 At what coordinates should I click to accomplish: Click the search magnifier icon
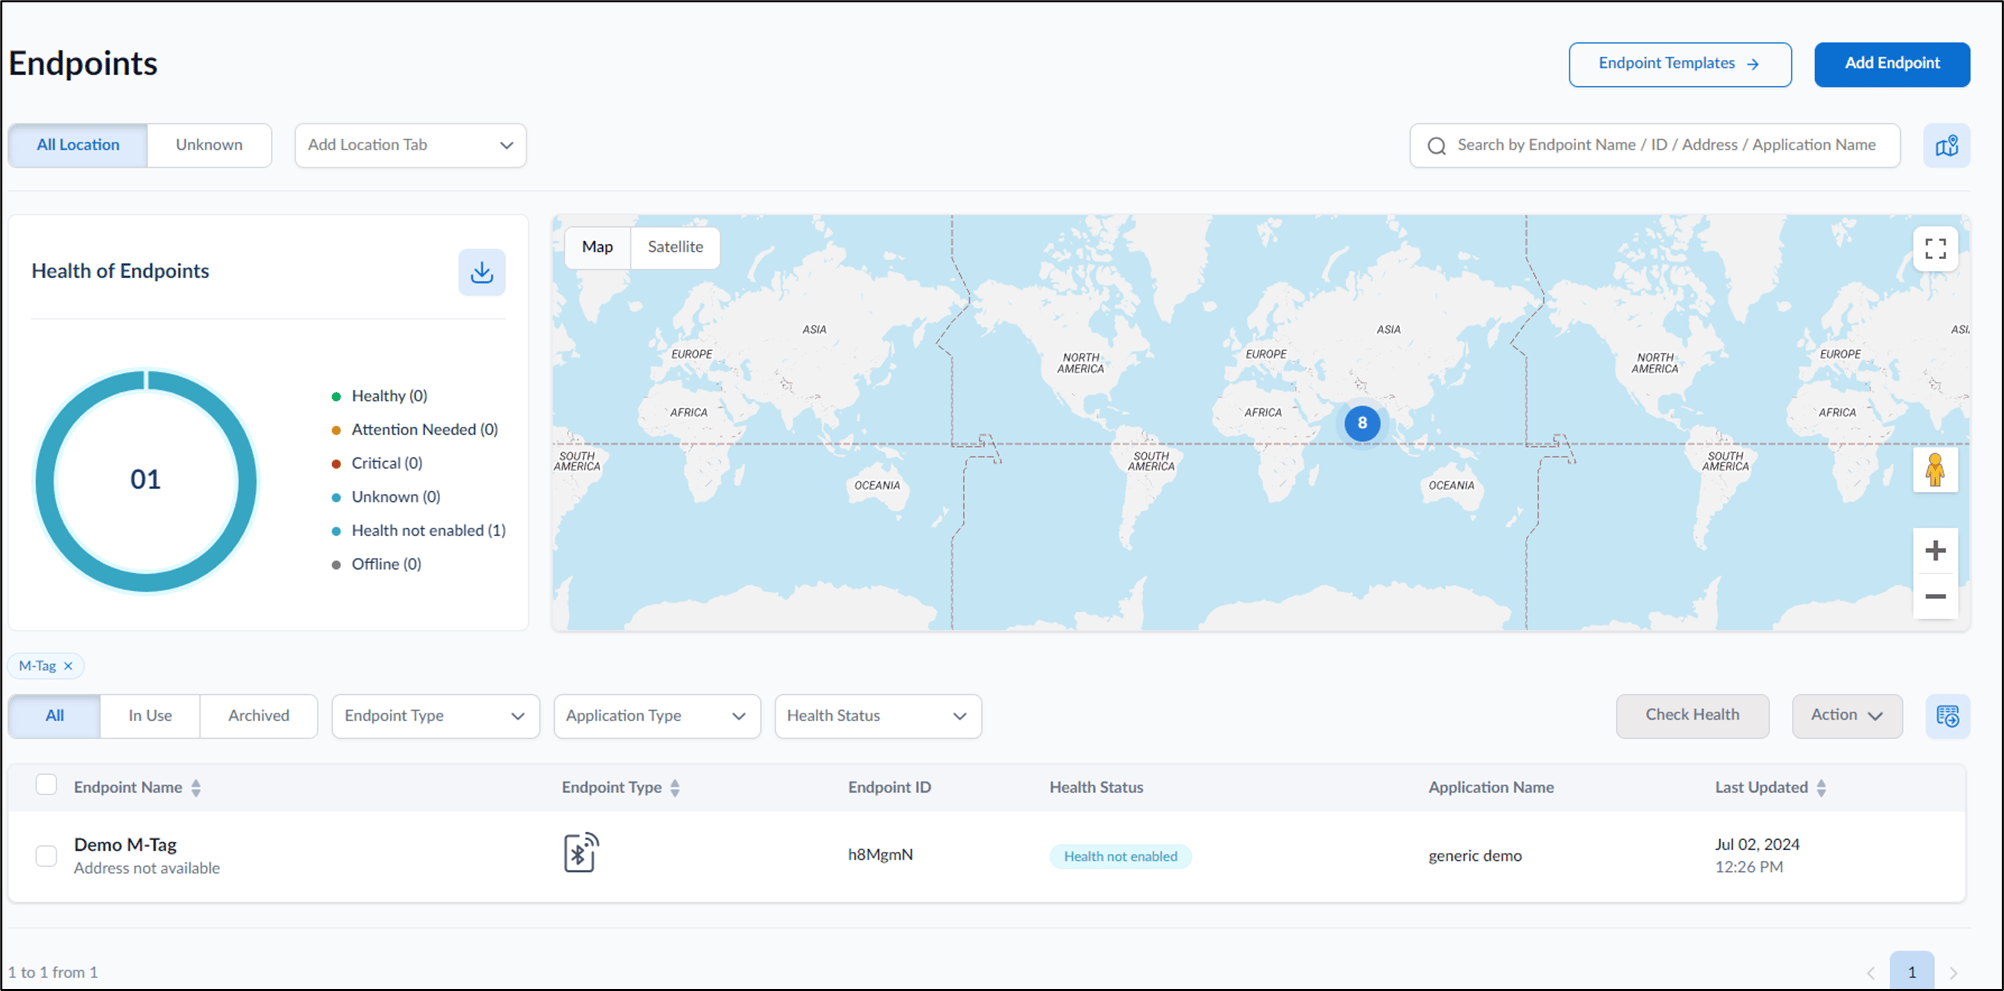[1437, 146]
